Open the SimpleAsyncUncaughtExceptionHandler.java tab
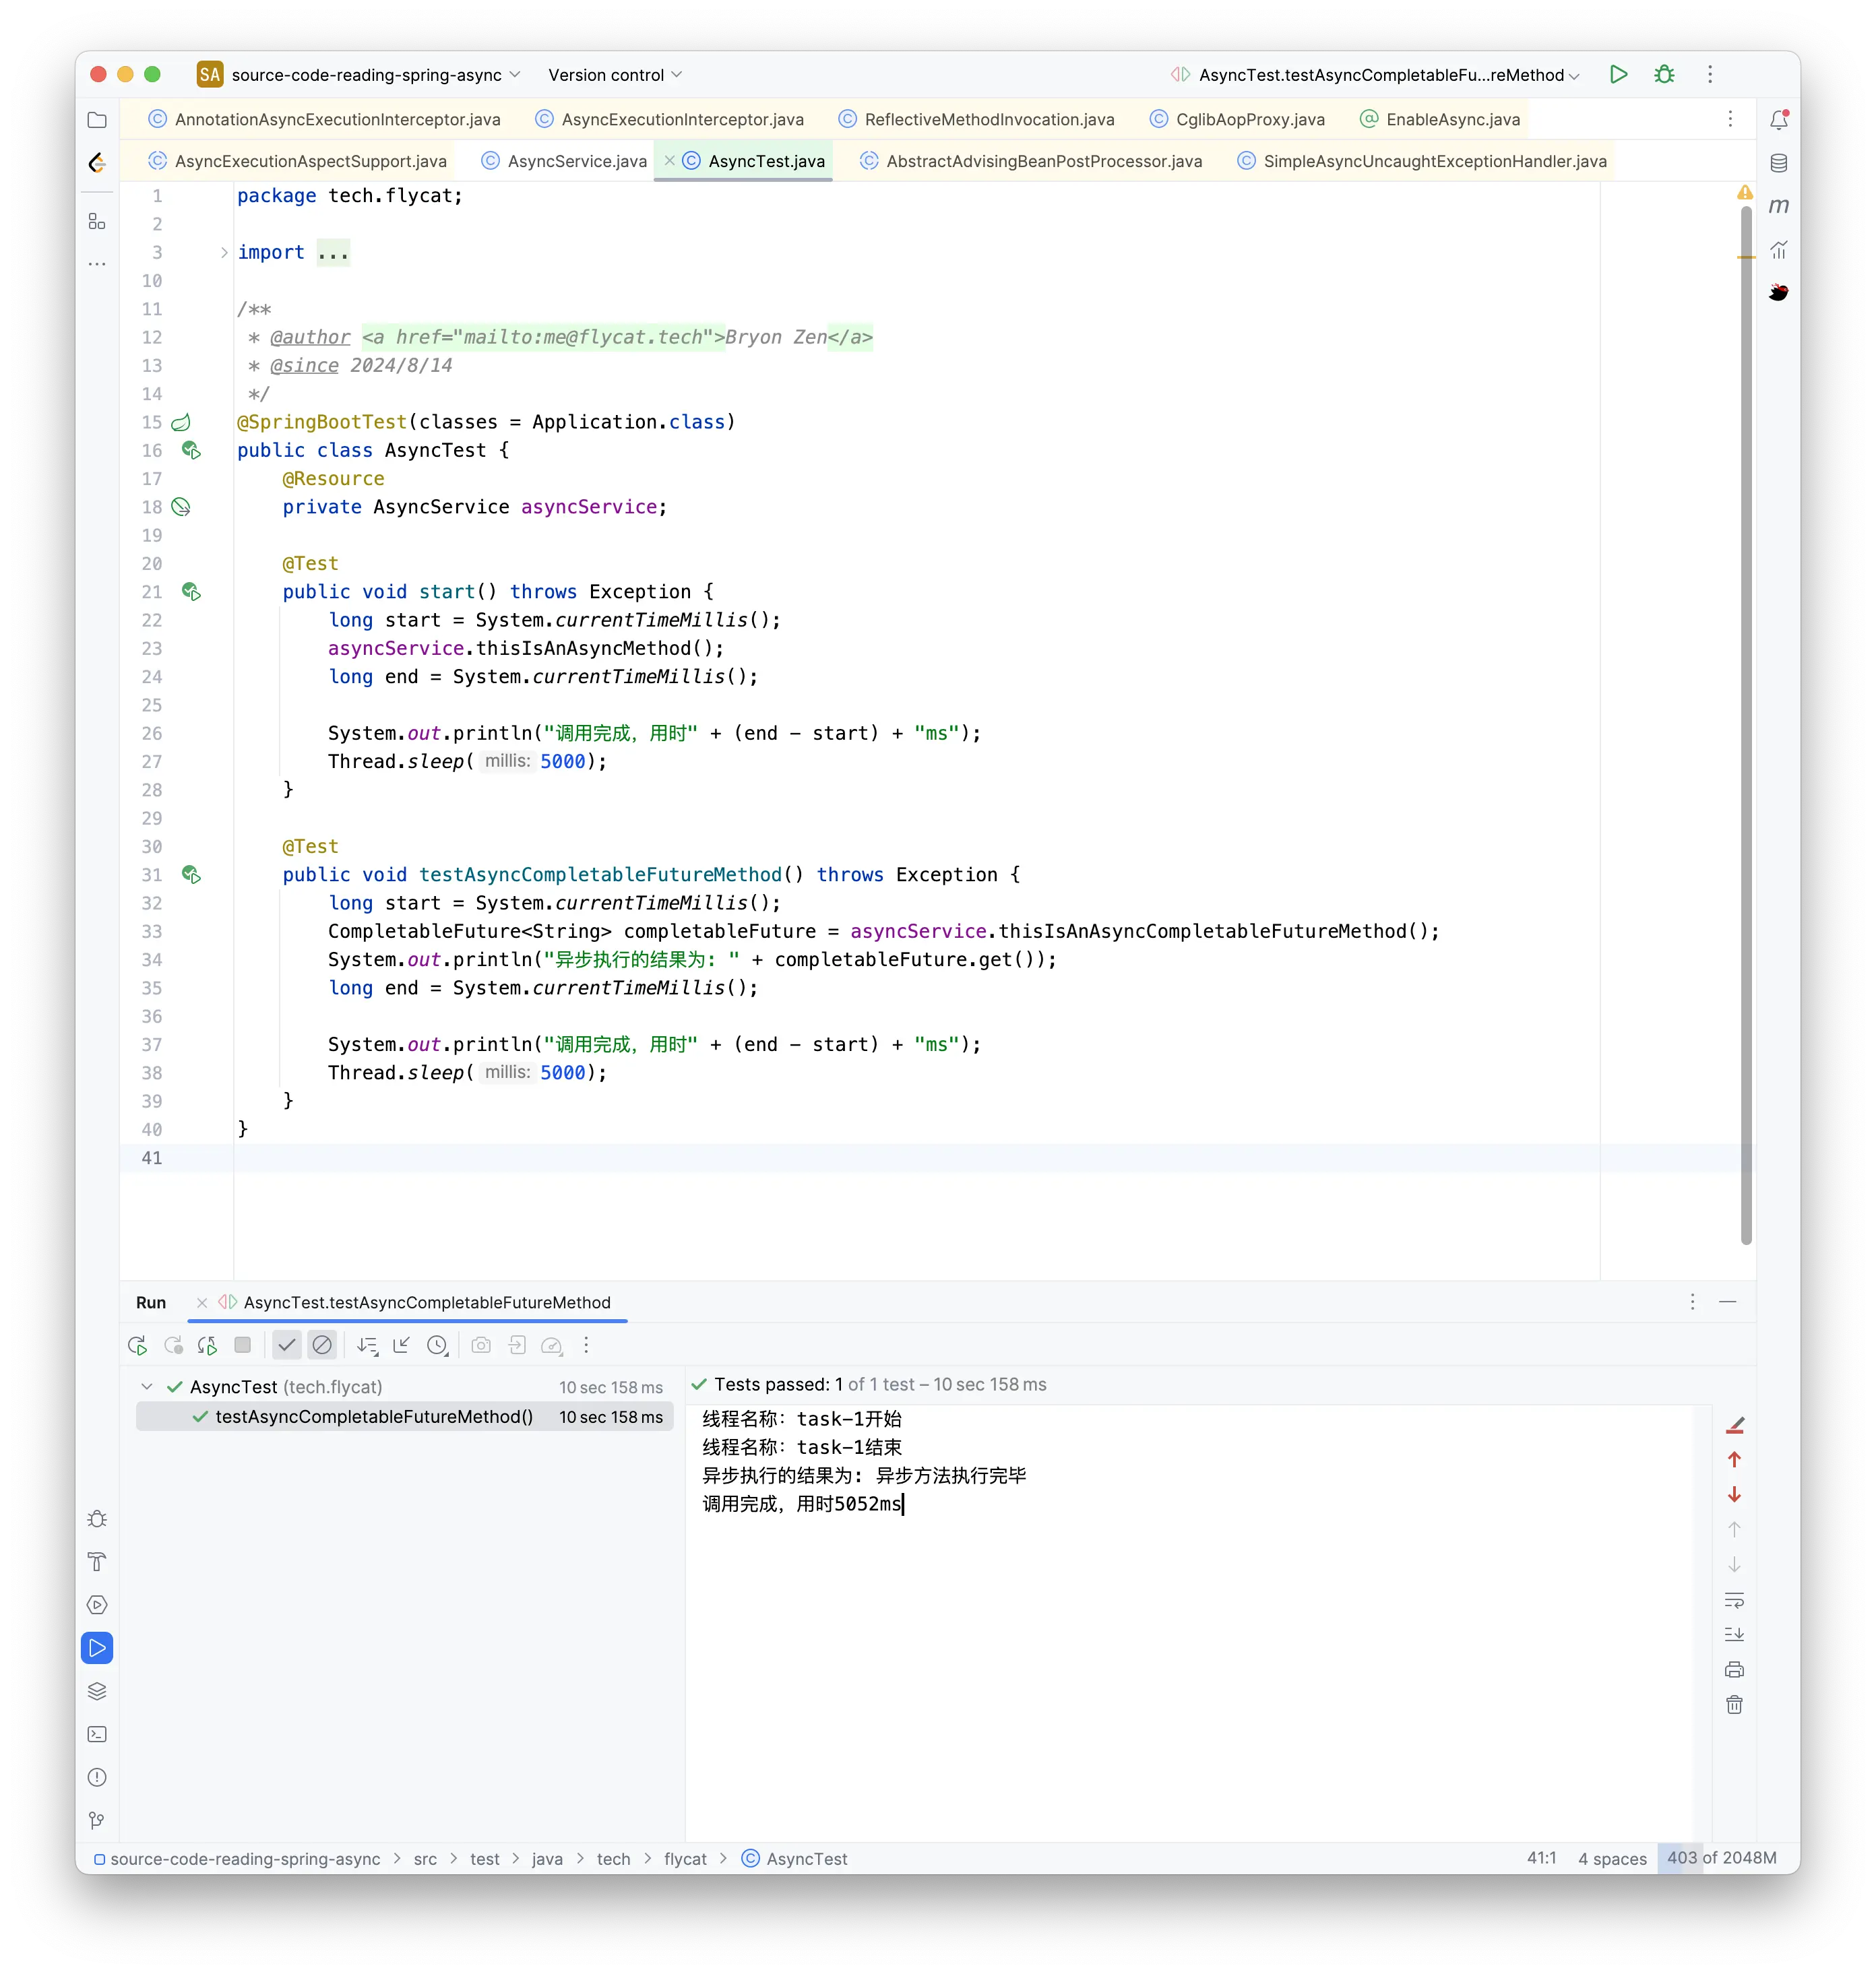The image size is (1876, 1974). click(x=1422, y=161)
